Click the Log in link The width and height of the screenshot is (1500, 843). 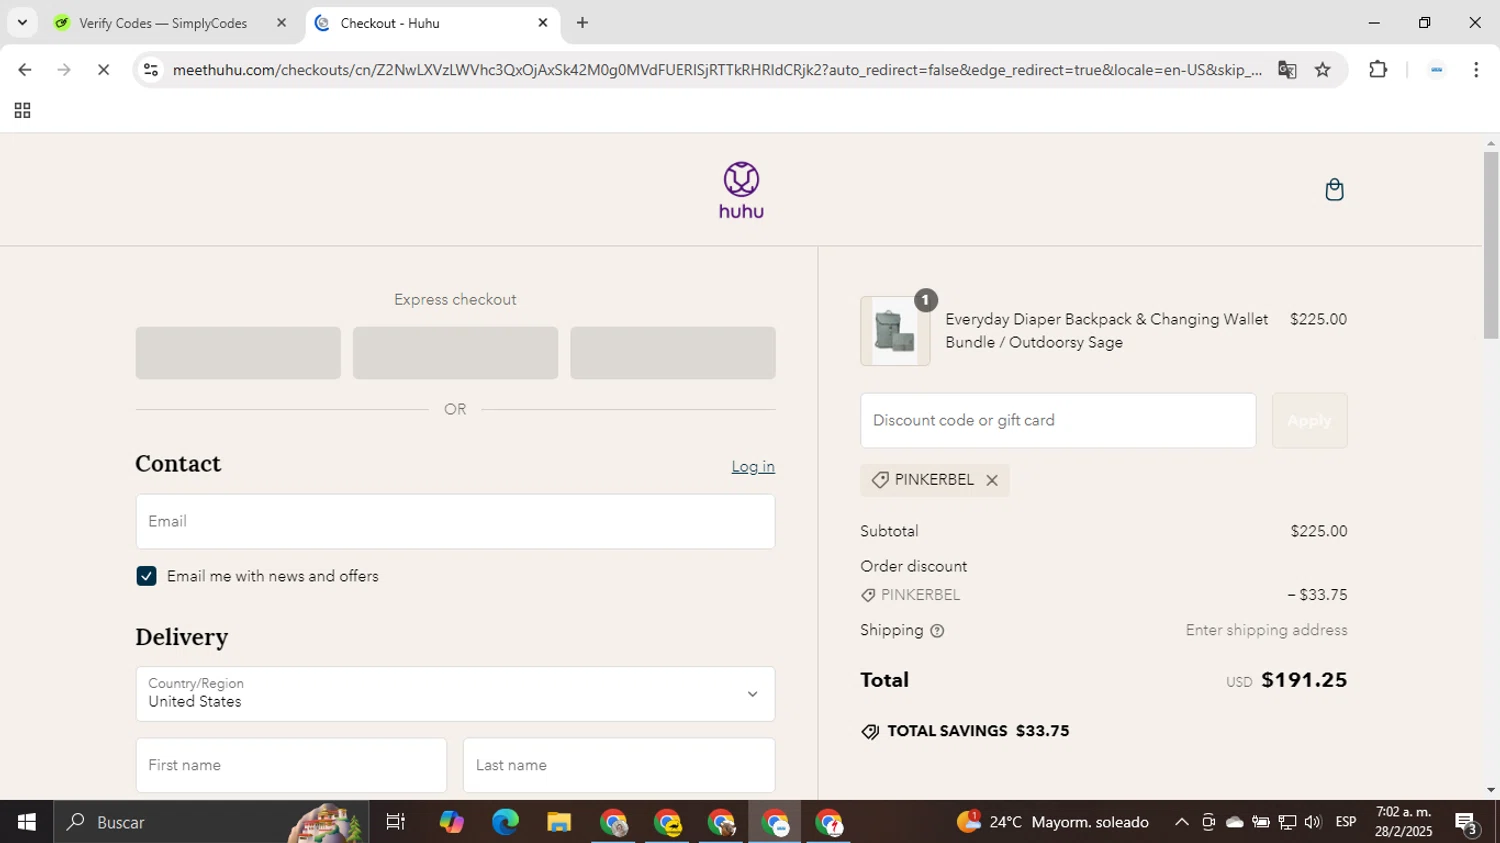753,467
